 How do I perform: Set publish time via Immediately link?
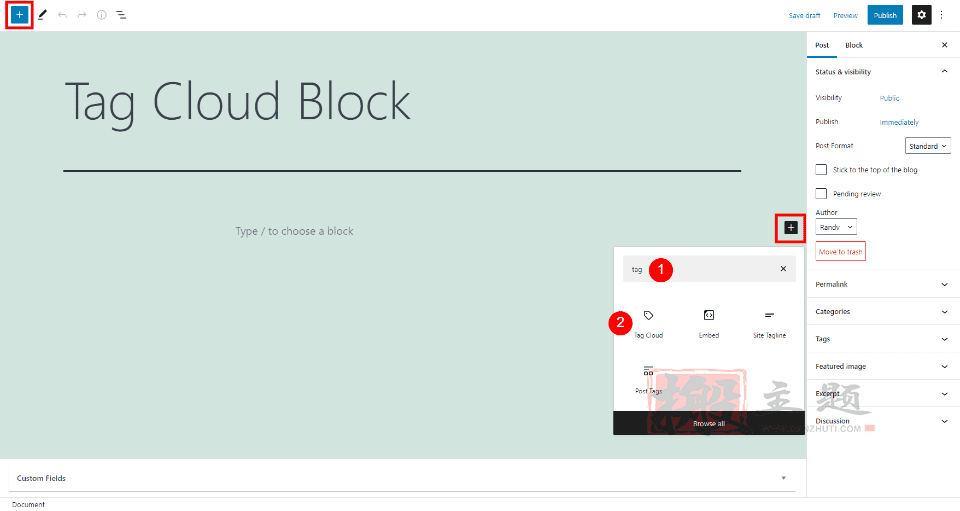coord(899,122)
